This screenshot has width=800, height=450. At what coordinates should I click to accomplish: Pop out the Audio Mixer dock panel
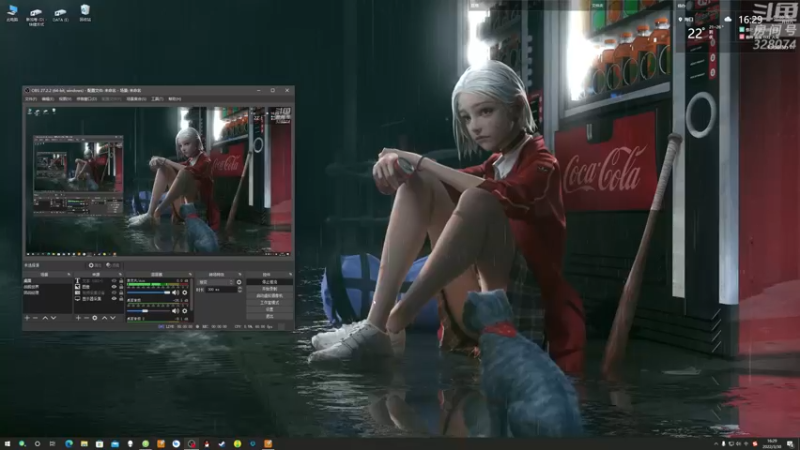coord(190,274)
